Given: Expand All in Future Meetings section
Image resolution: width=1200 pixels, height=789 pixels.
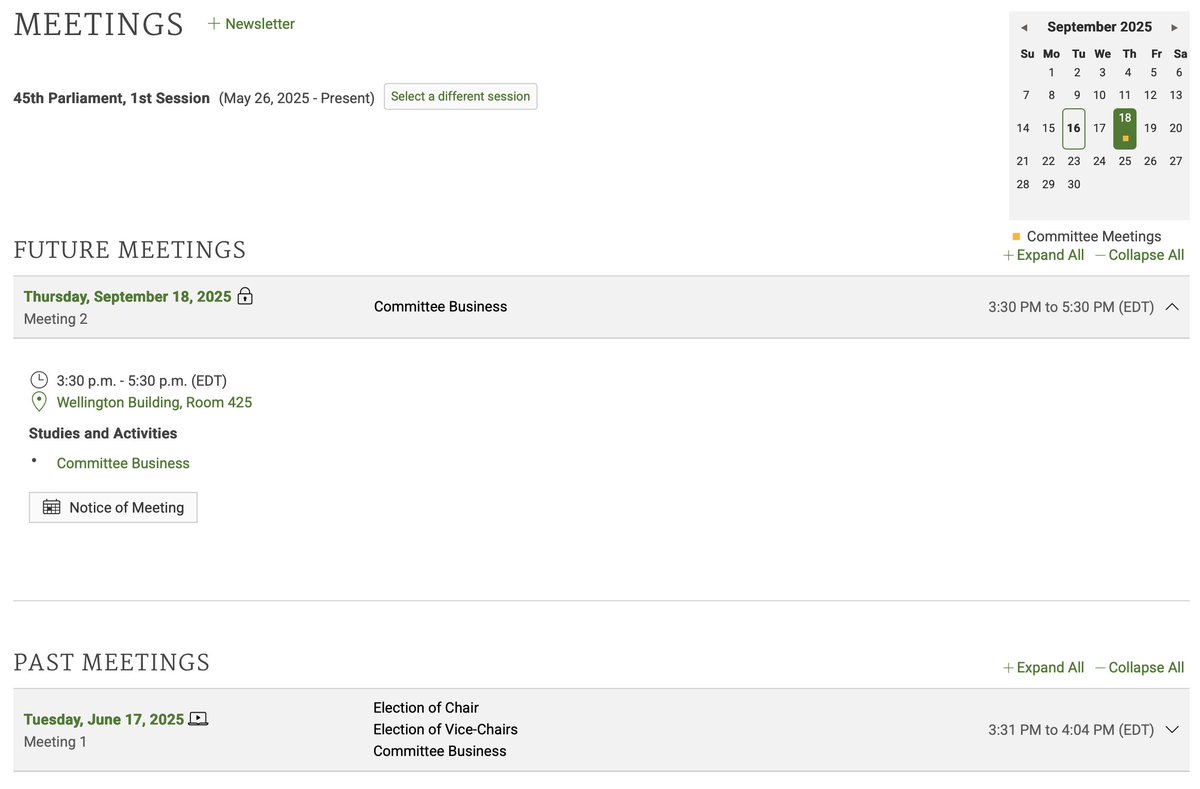Looking at the screenshot, I should pos(1043,255).
